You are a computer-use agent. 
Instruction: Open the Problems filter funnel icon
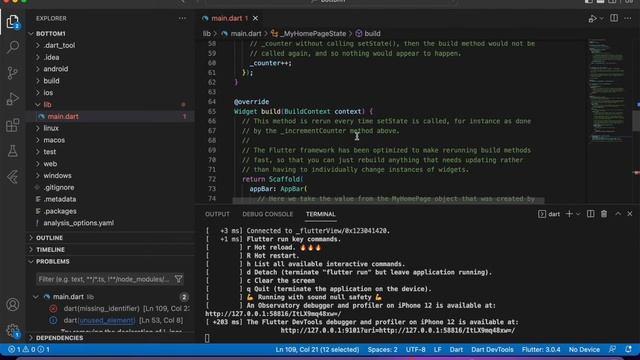click(178, 279)
